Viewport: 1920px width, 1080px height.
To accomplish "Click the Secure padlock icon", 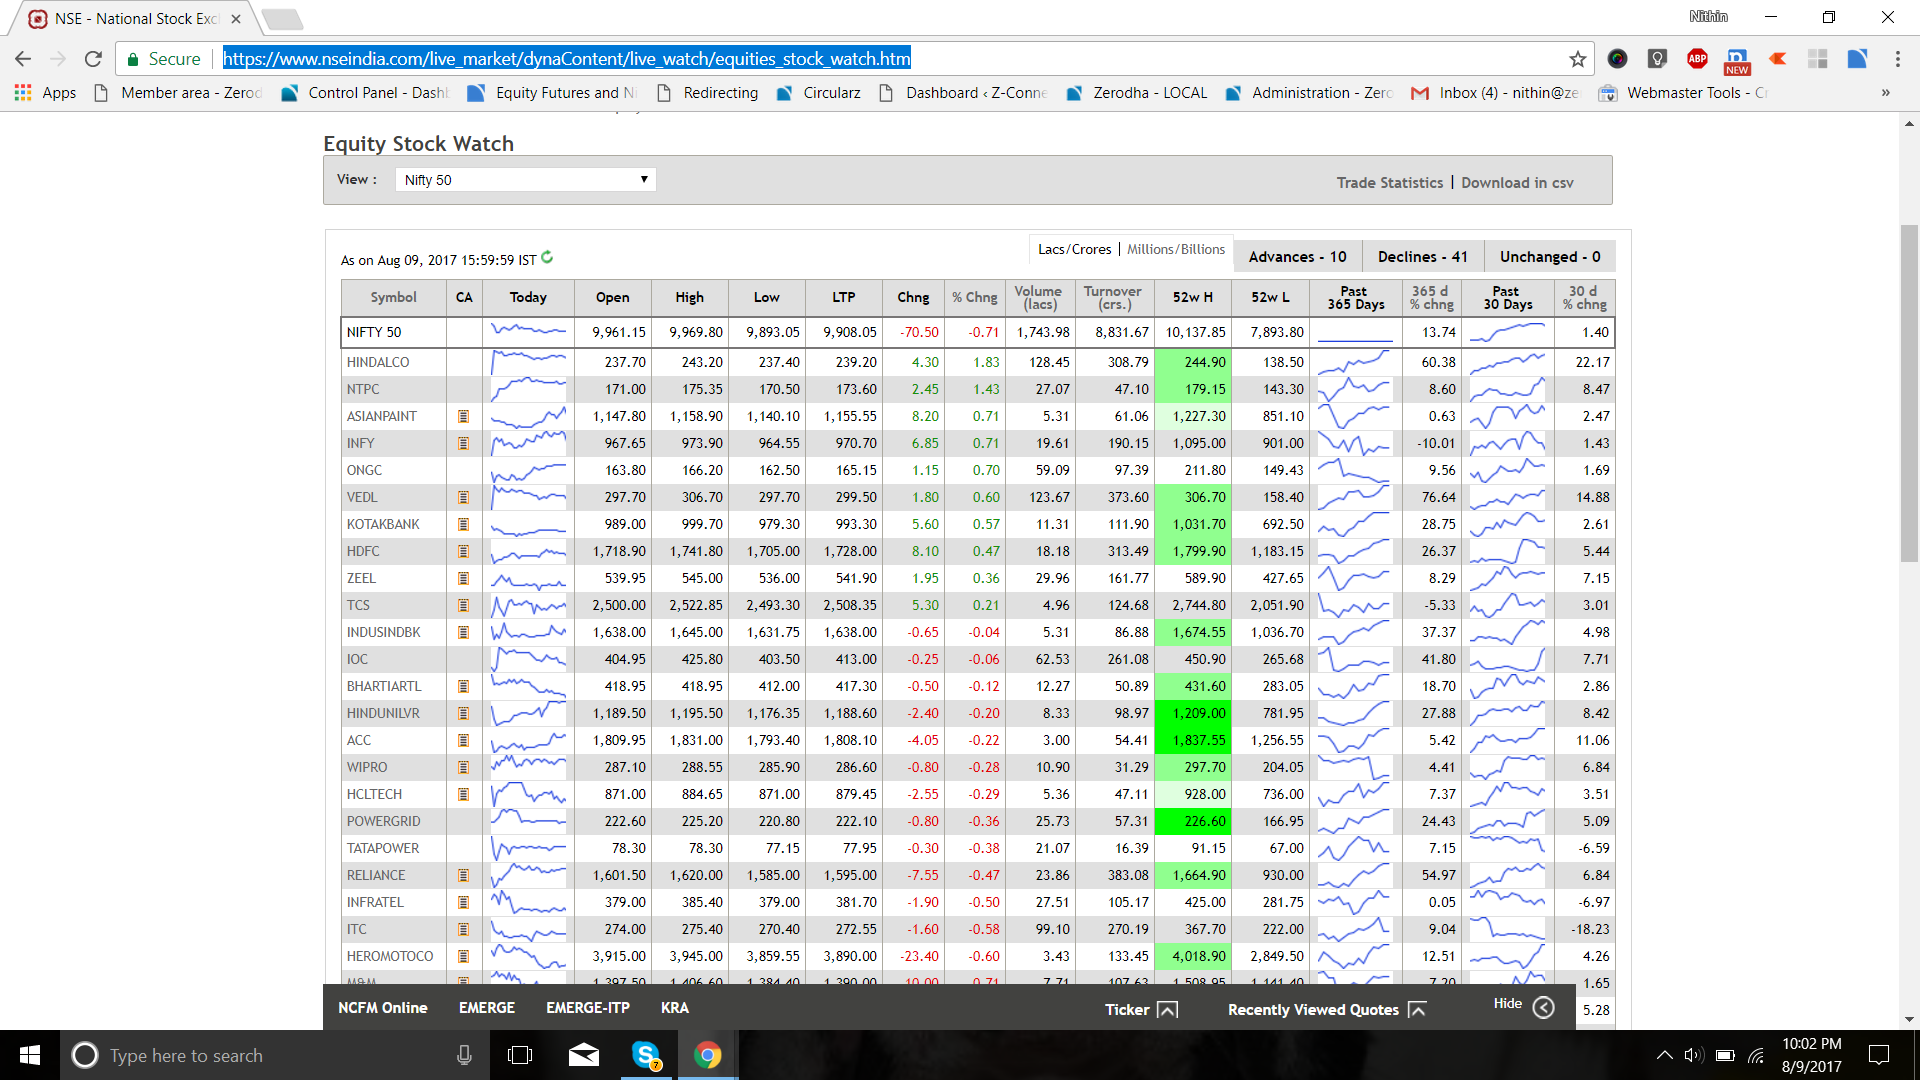I will [135, 58].
